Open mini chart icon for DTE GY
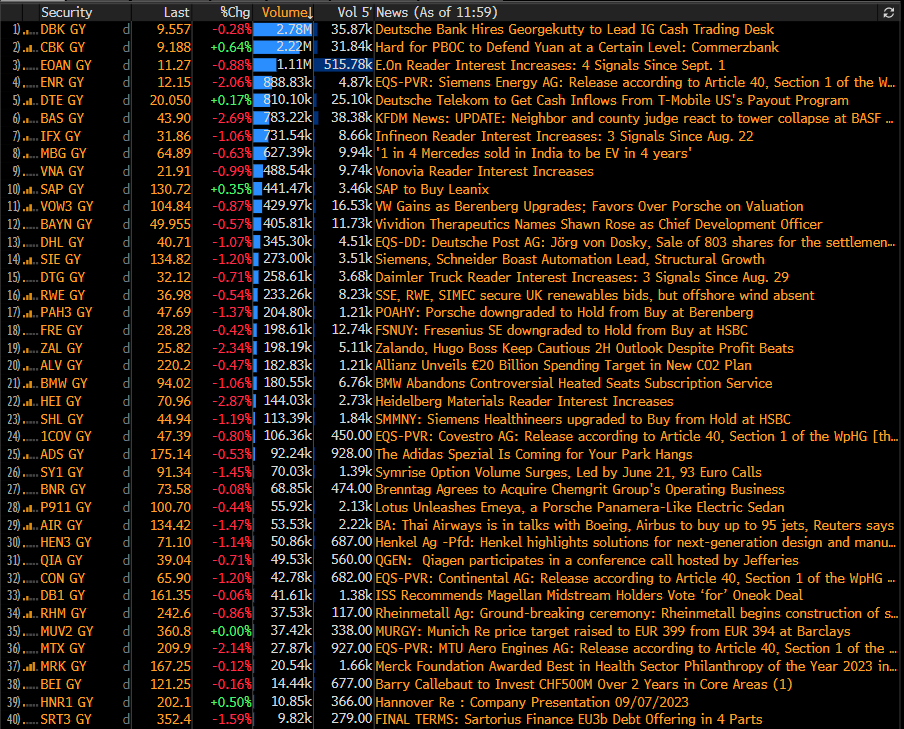This screenshot has width=904, height=729. 31,102
